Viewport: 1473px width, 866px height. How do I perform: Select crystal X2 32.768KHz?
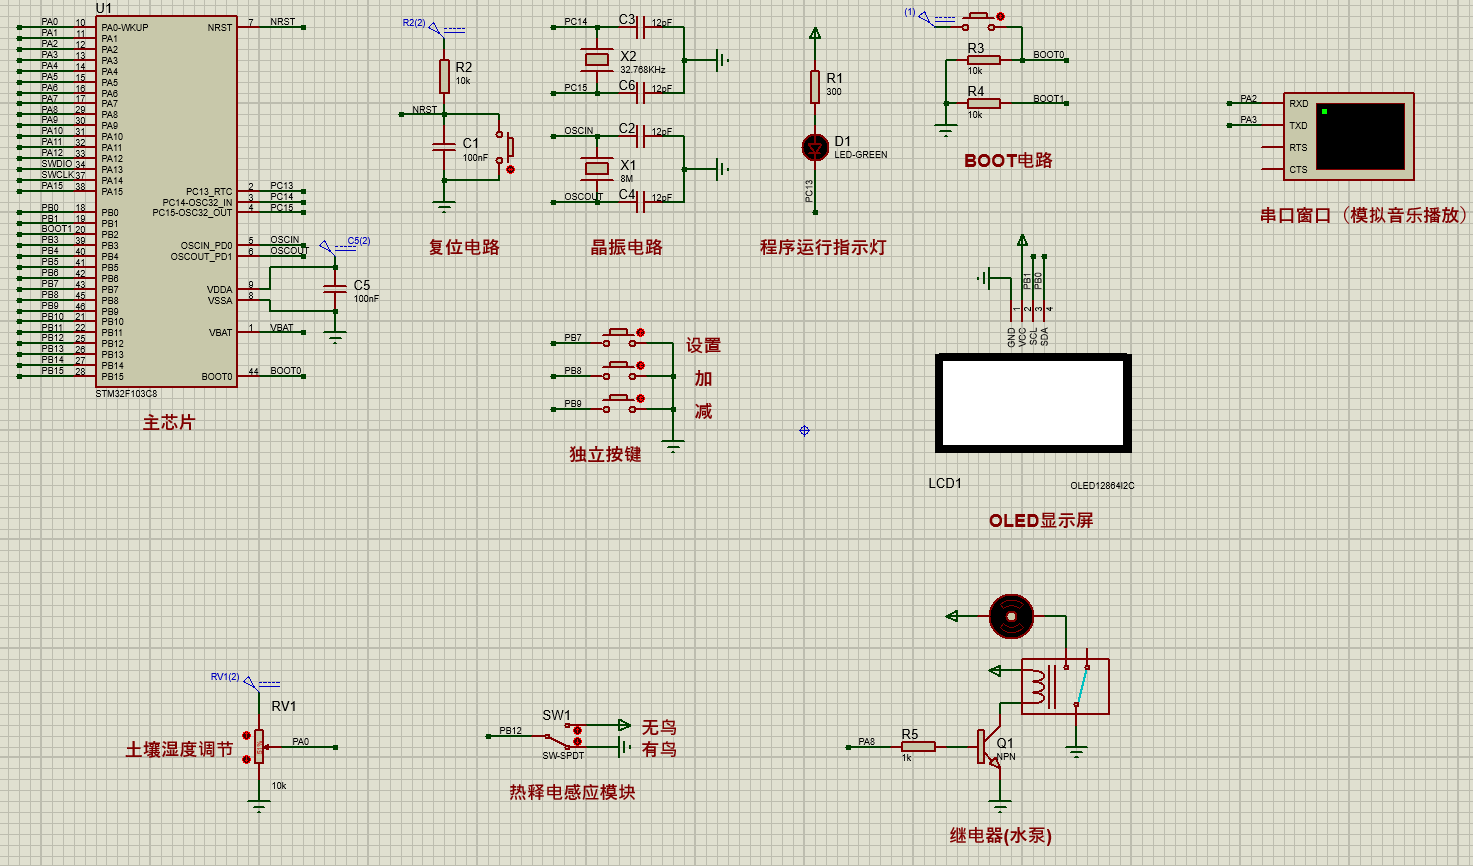pyautogui.click(x=597, y=60)
